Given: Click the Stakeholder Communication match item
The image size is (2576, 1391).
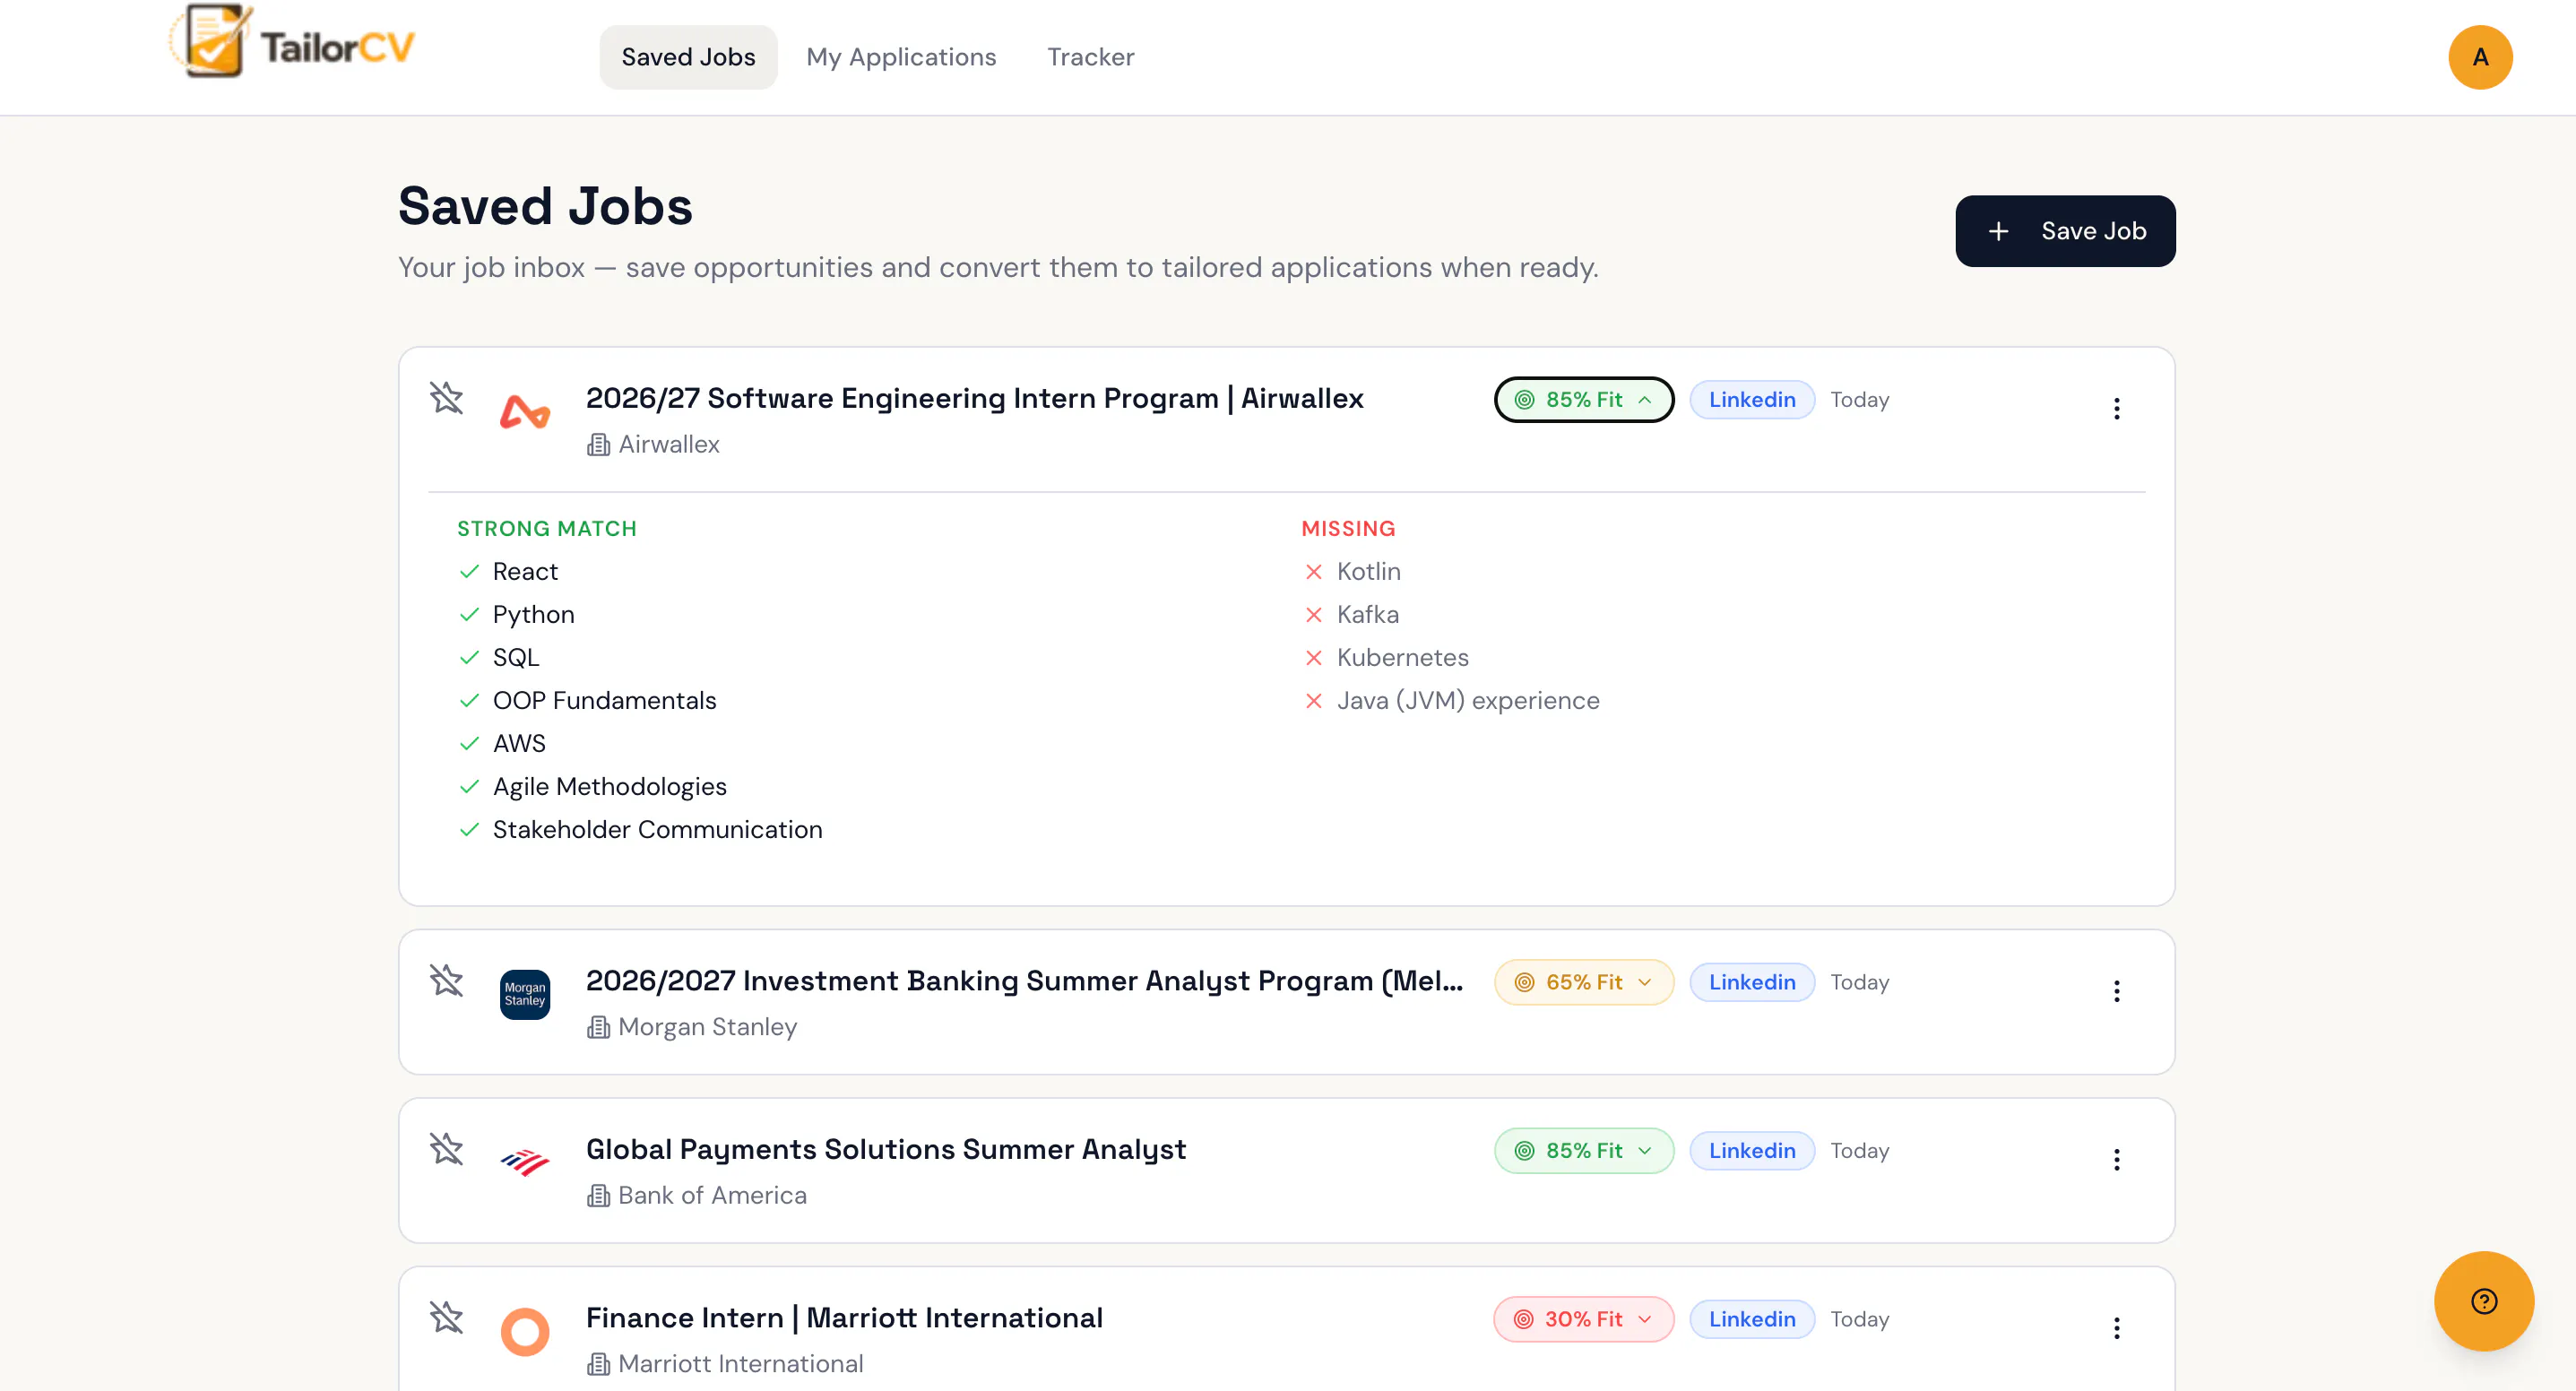Looking at the screenshot, I should 657,829.
